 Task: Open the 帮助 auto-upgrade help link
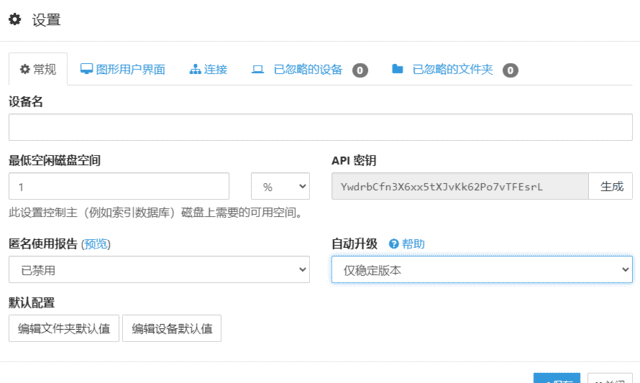point(413,244)
